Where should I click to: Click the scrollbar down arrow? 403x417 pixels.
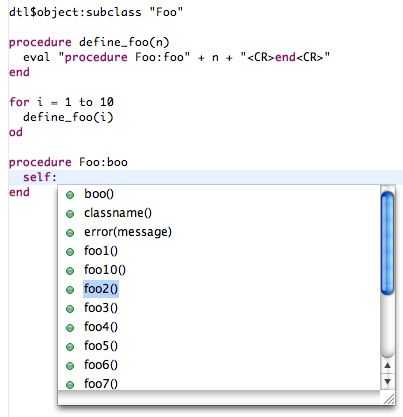coord(387,381)
